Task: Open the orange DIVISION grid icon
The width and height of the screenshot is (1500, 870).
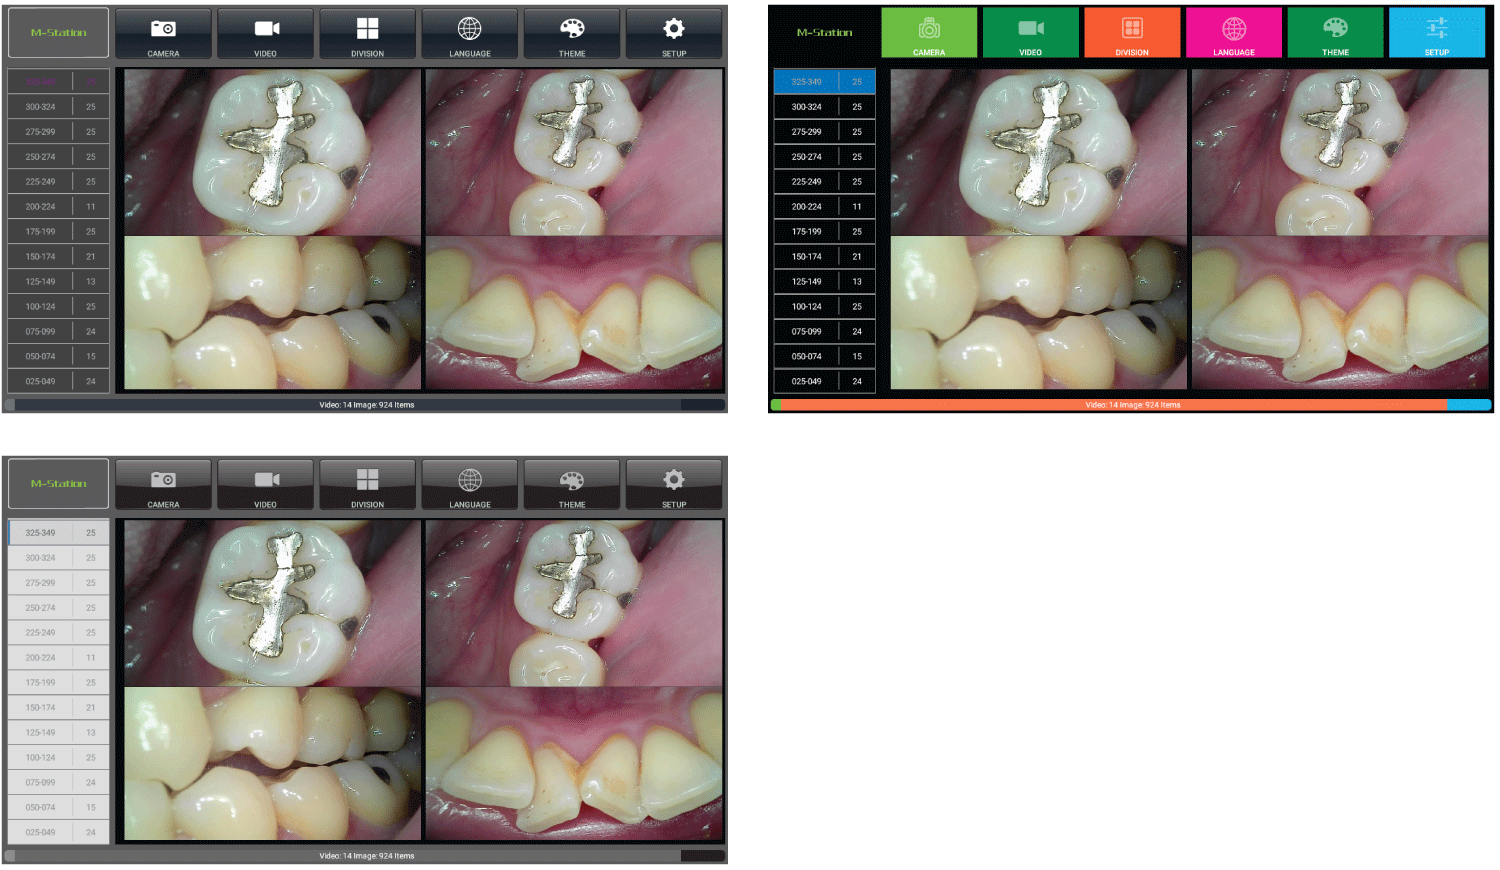Action: 1132,33
